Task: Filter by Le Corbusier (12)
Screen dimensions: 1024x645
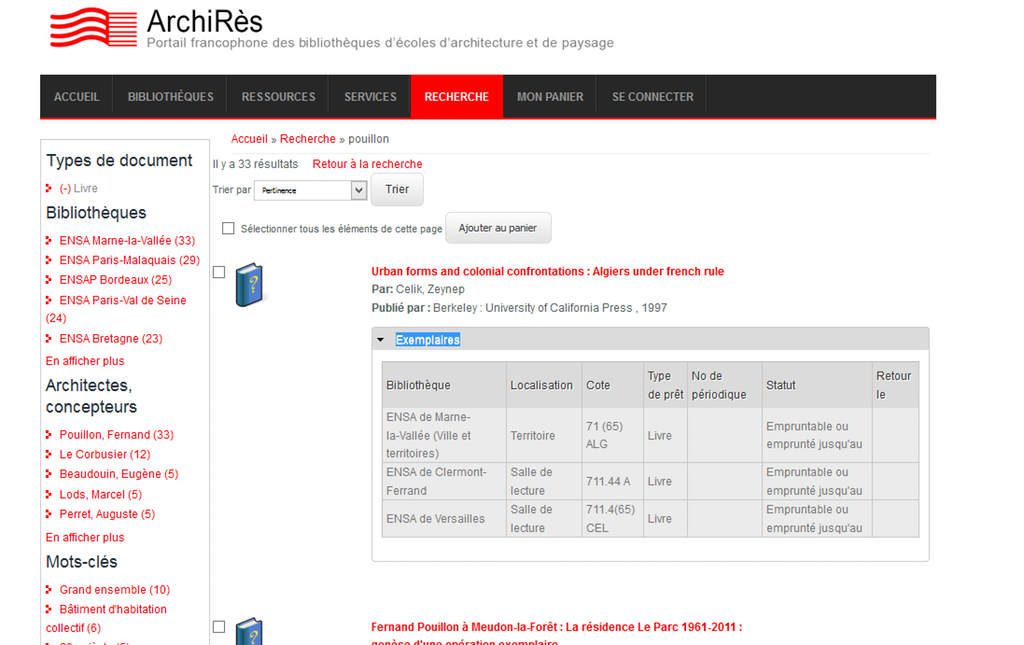Action: click(x=104, y=454)
